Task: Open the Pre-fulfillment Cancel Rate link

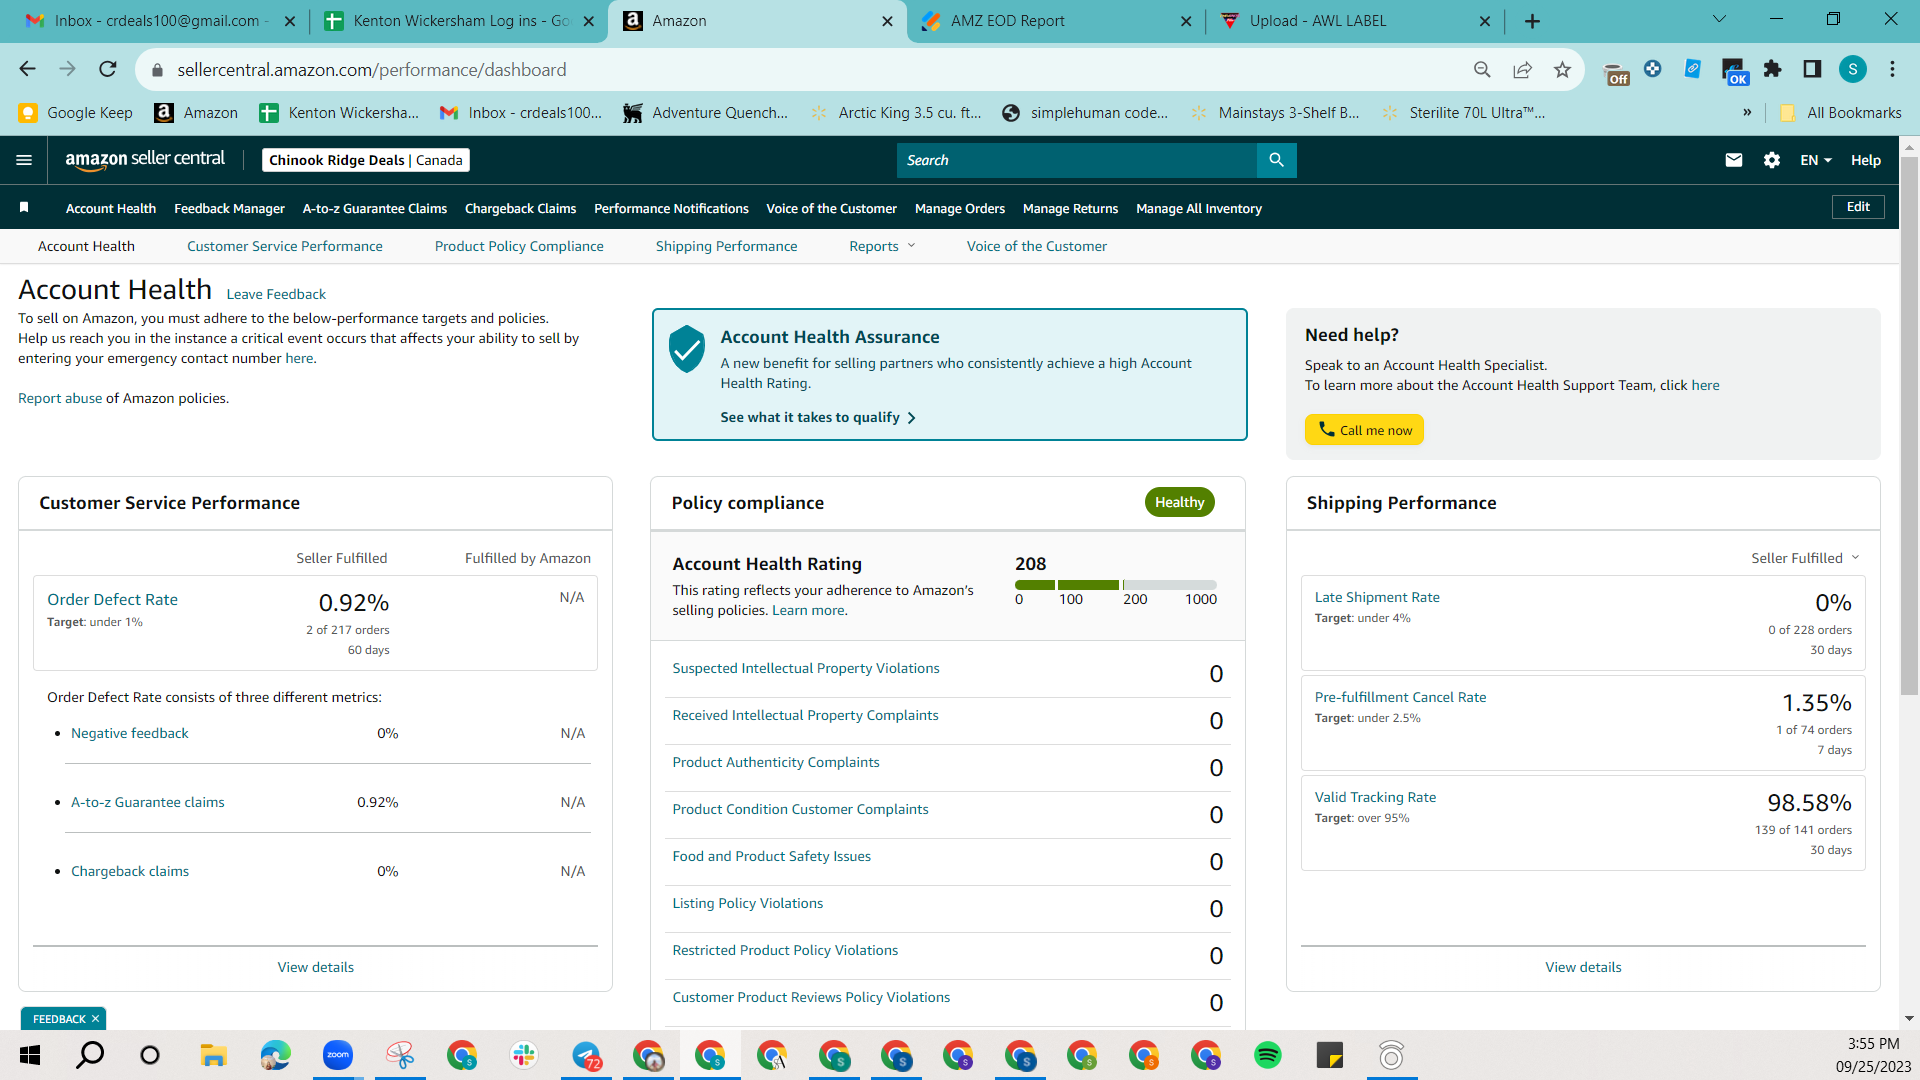Action: [1400, 697]
